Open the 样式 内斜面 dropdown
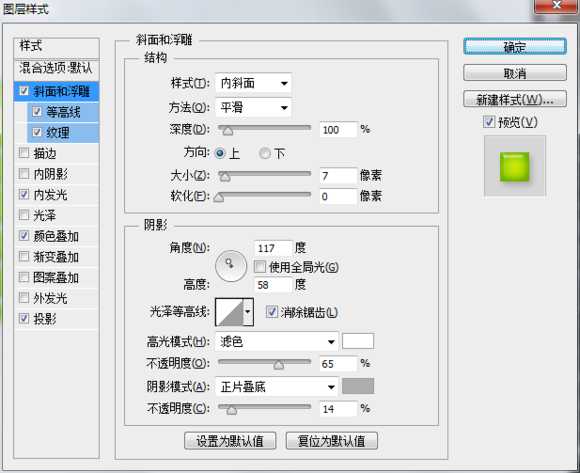580x473 pixels. (253, 83)
